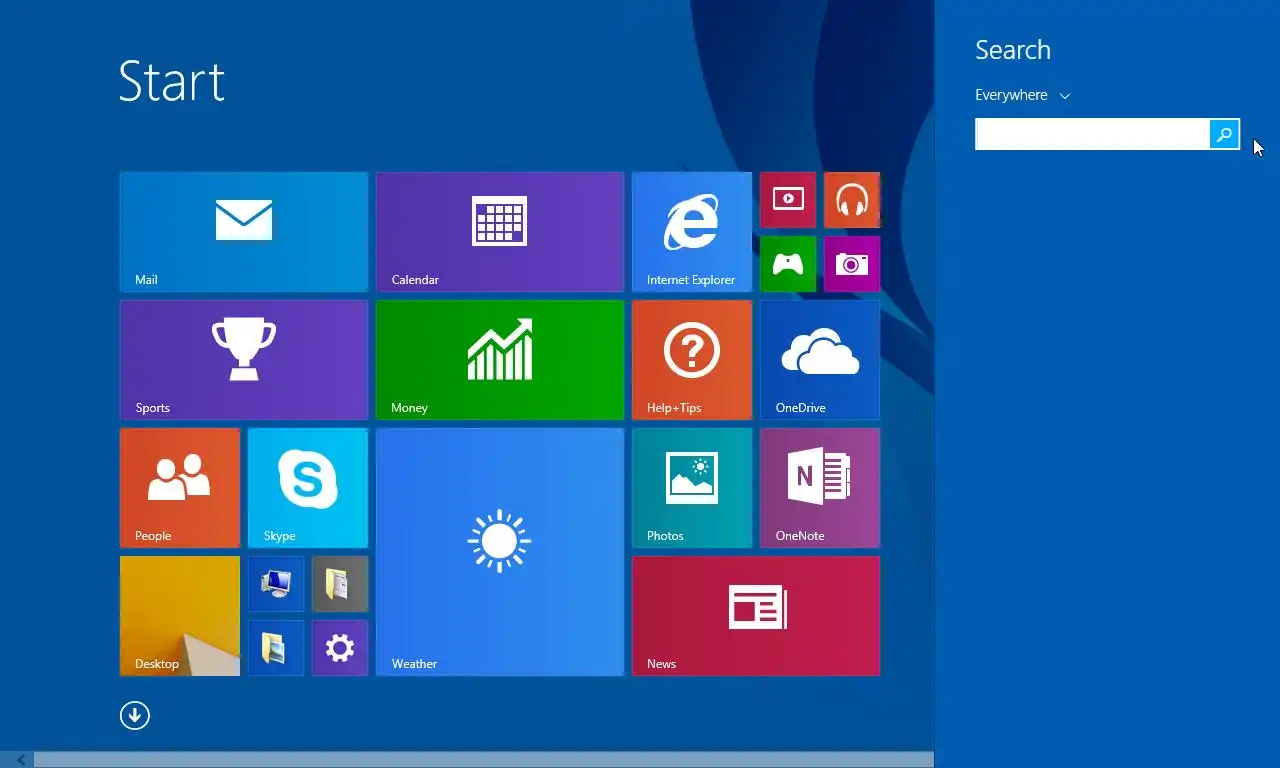Open the Calendar tile

pyautogui.click(x=500, y=232)
